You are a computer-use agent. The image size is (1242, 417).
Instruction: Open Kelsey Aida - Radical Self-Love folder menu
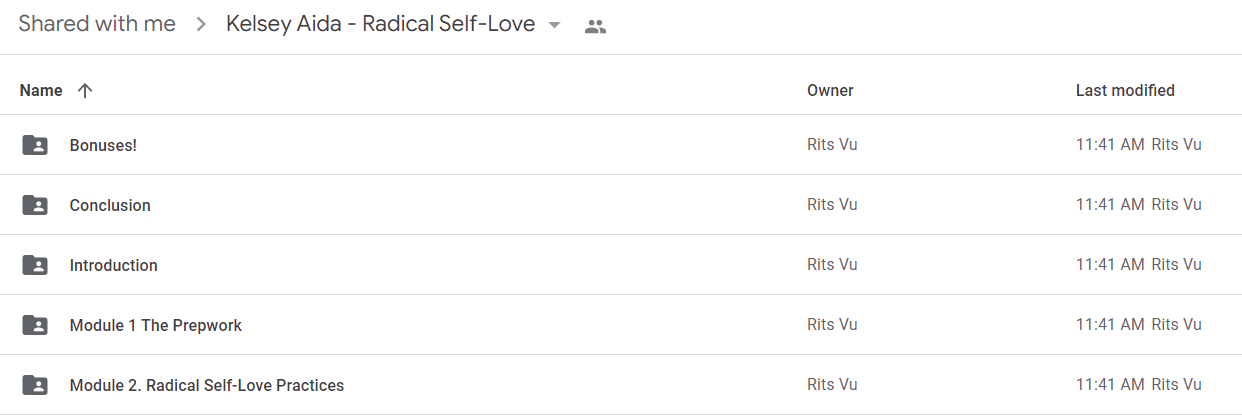[x=380, y=24]
